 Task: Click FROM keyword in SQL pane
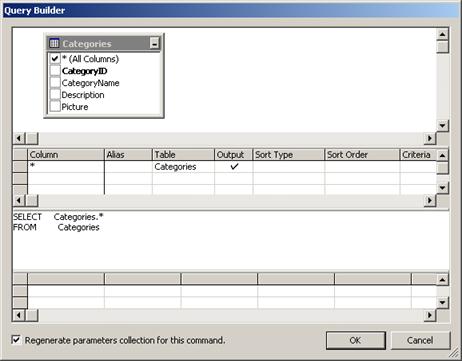point(25,227)
